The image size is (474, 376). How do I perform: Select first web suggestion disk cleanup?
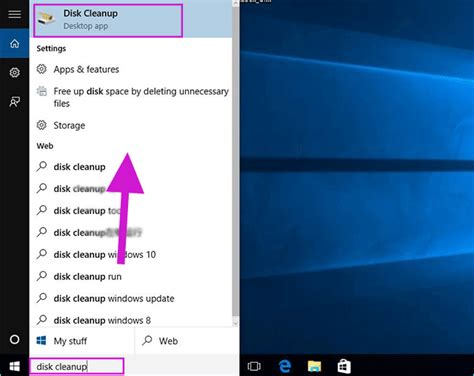tap(132, 167)
